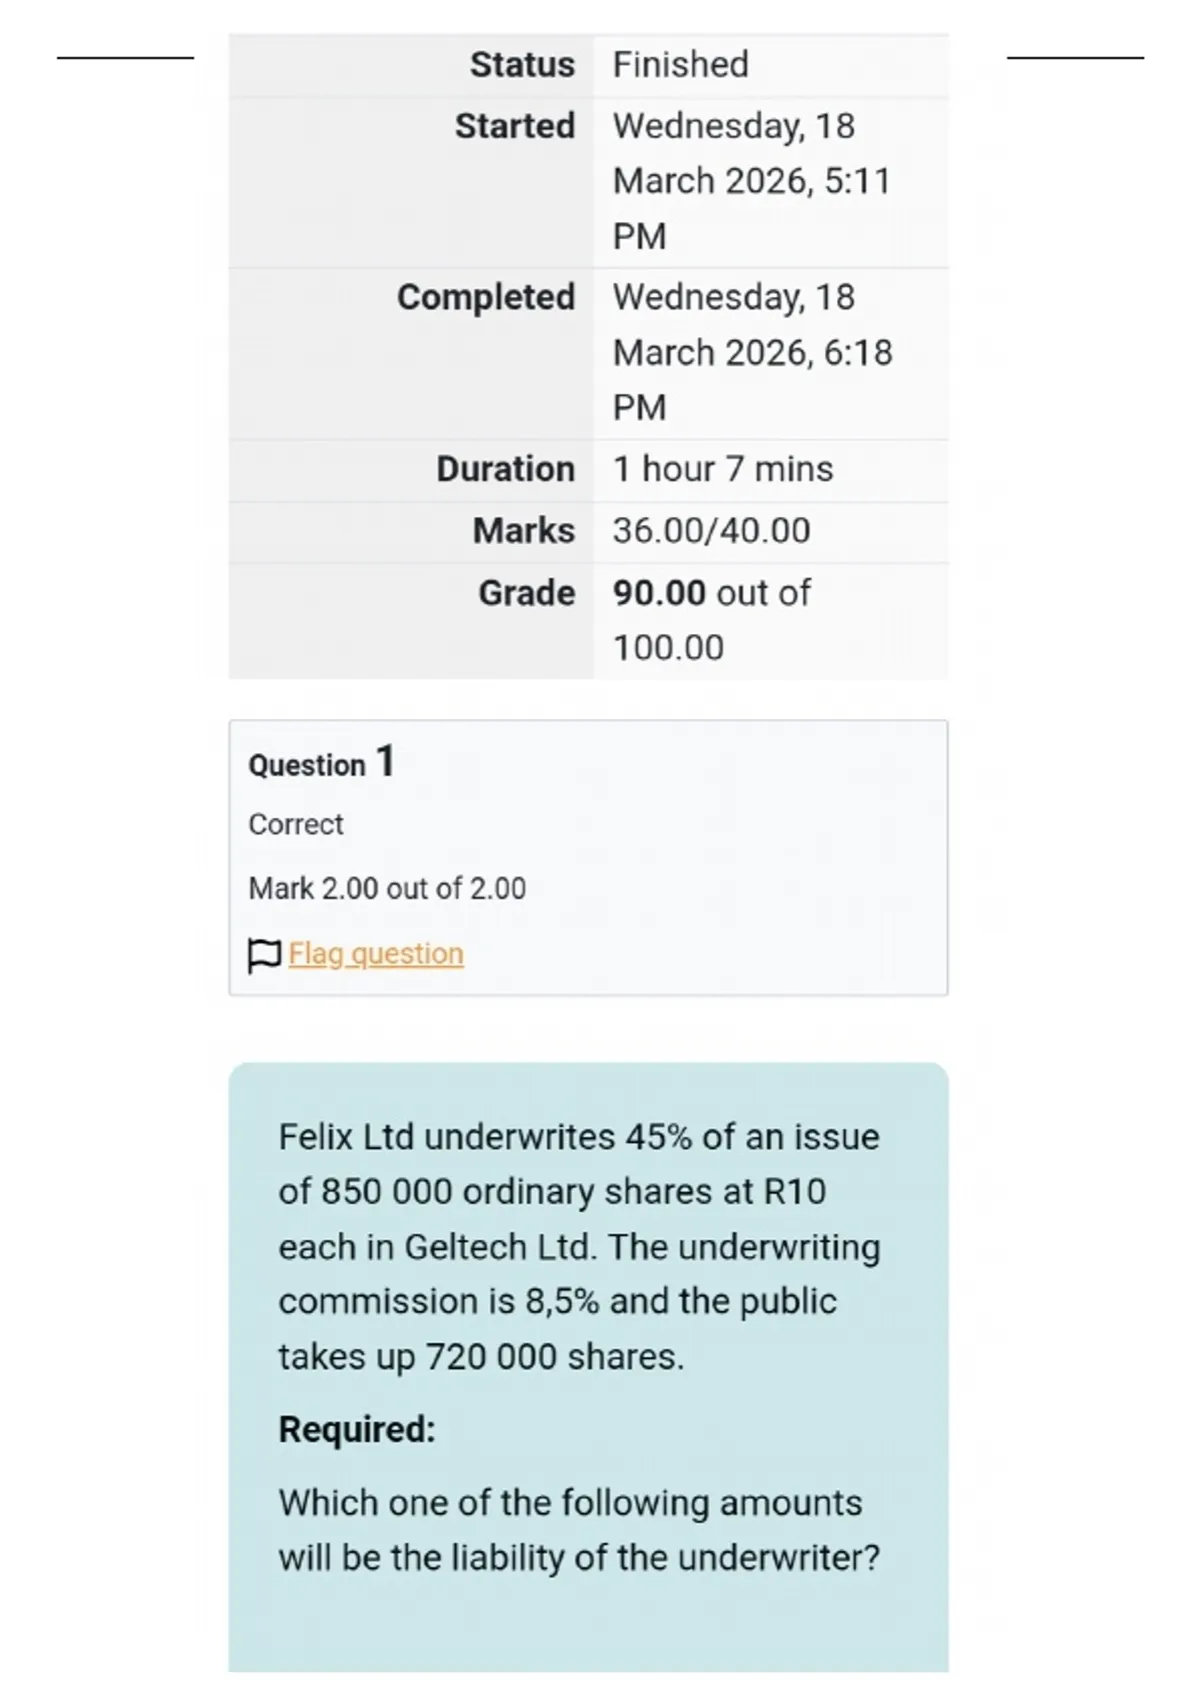Select the Status Finished row

[588, 65]
